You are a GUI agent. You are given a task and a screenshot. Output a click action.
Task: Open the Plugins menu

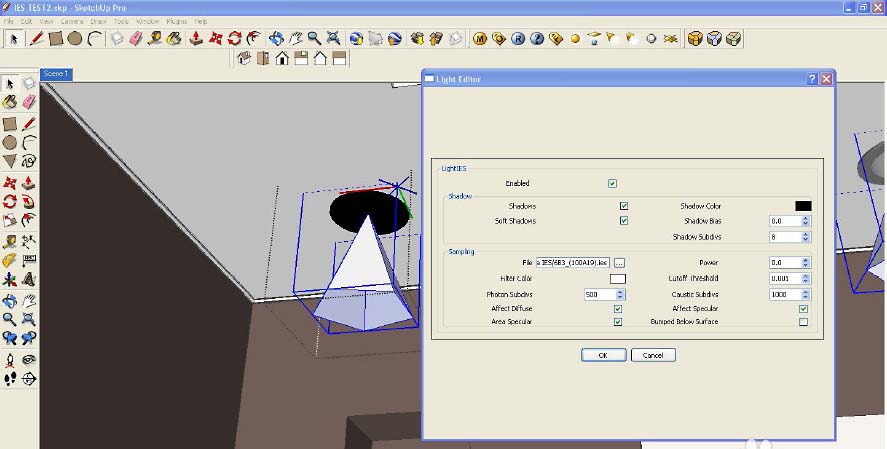coord(176,21)
